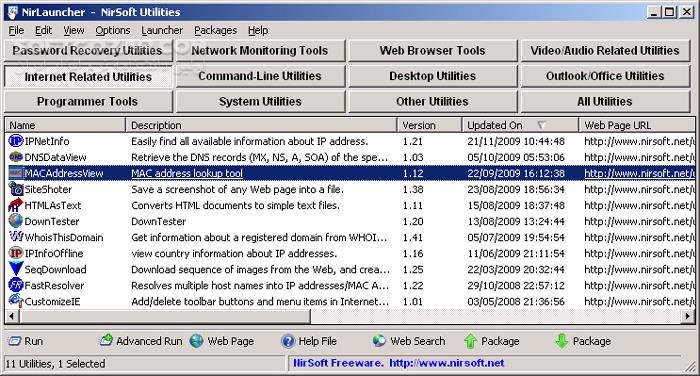Sort by the Web Page URL column header
Screen dimensions: 700x376
click(x=637, y=125)
